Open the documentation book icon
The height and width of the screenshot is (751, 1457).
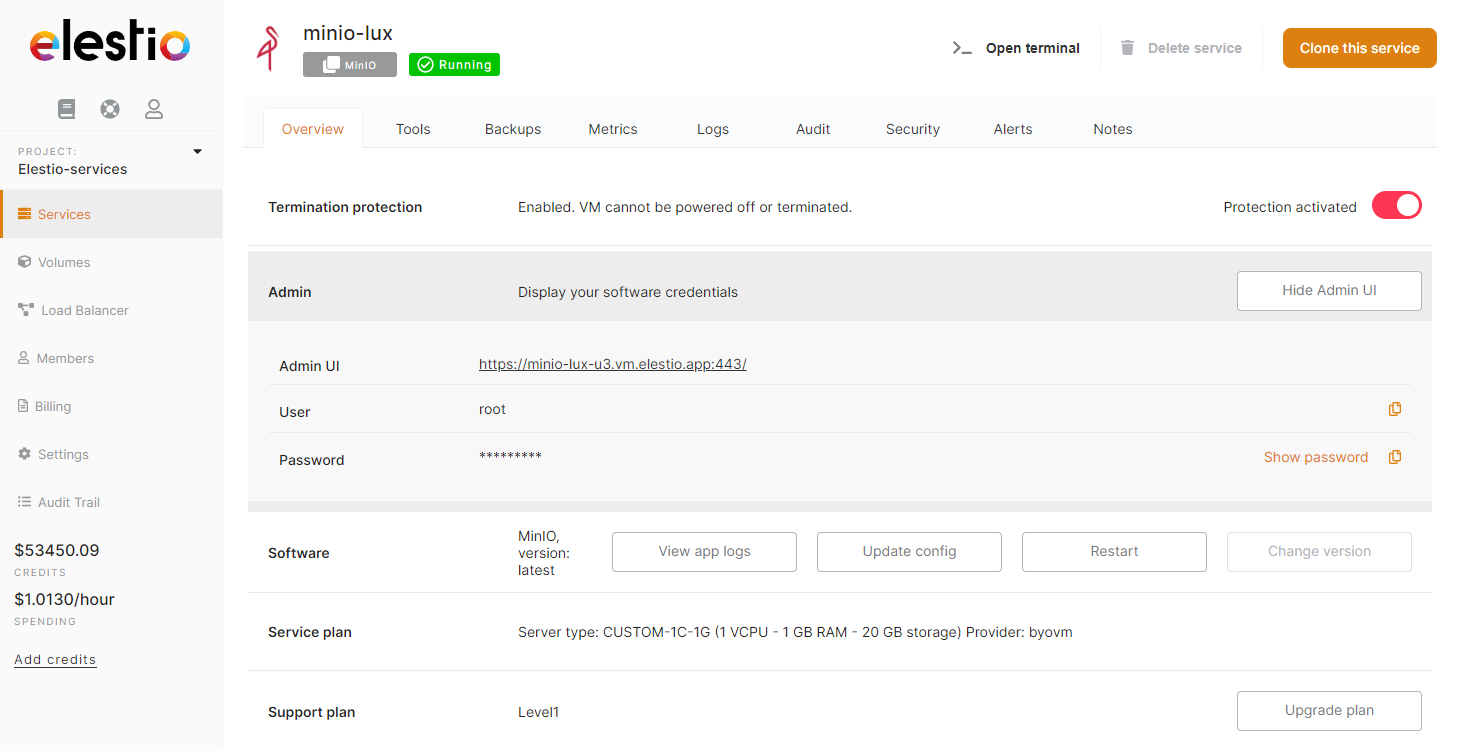pyautogui.click(x=67, y=109)
